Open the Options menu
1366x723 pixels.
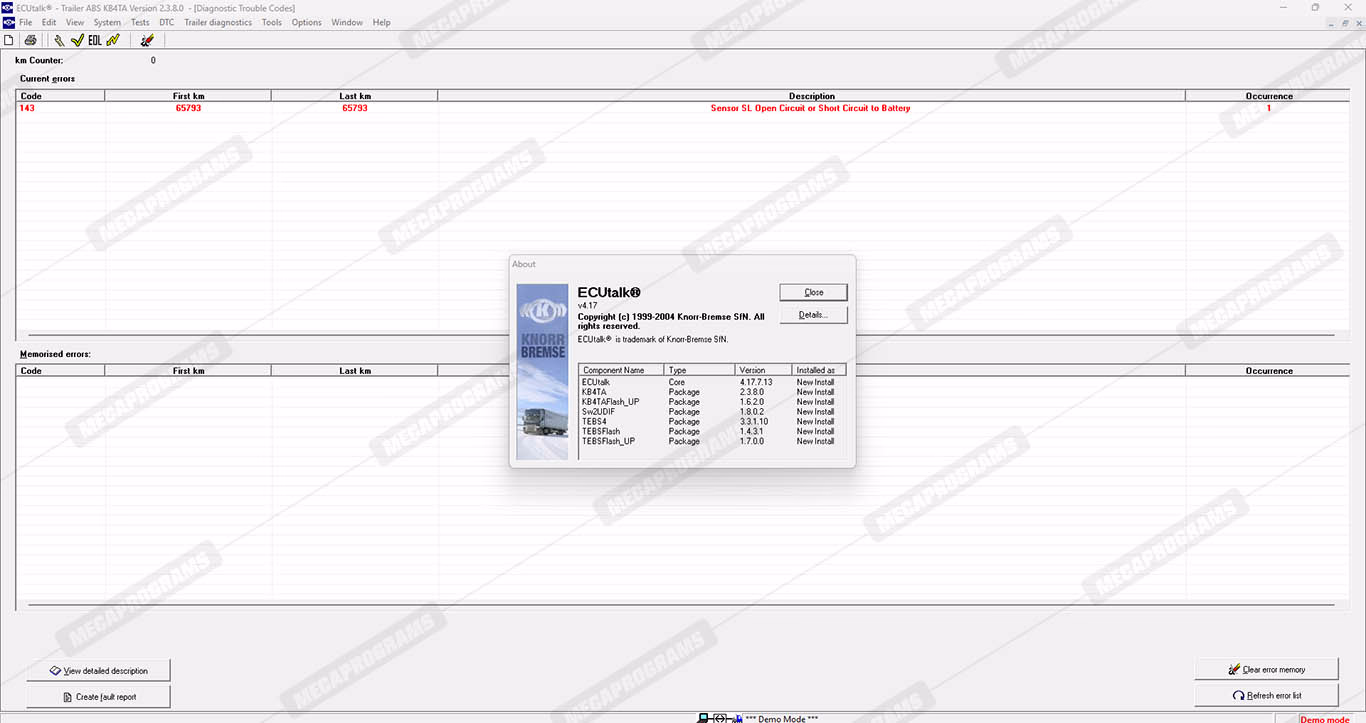point(306,22)
